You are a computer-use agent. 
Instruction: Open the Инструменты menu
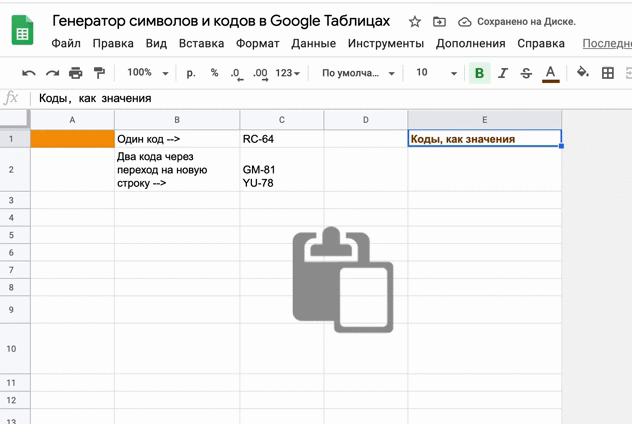click(x=386, y=44)
